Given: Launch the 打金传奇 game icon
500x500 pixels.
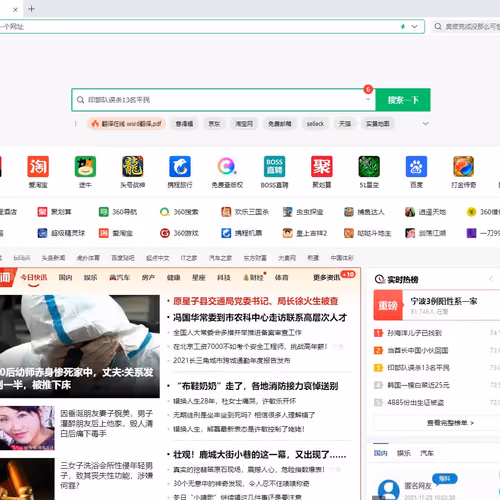Looking at the screenshot, I should 463,166.
